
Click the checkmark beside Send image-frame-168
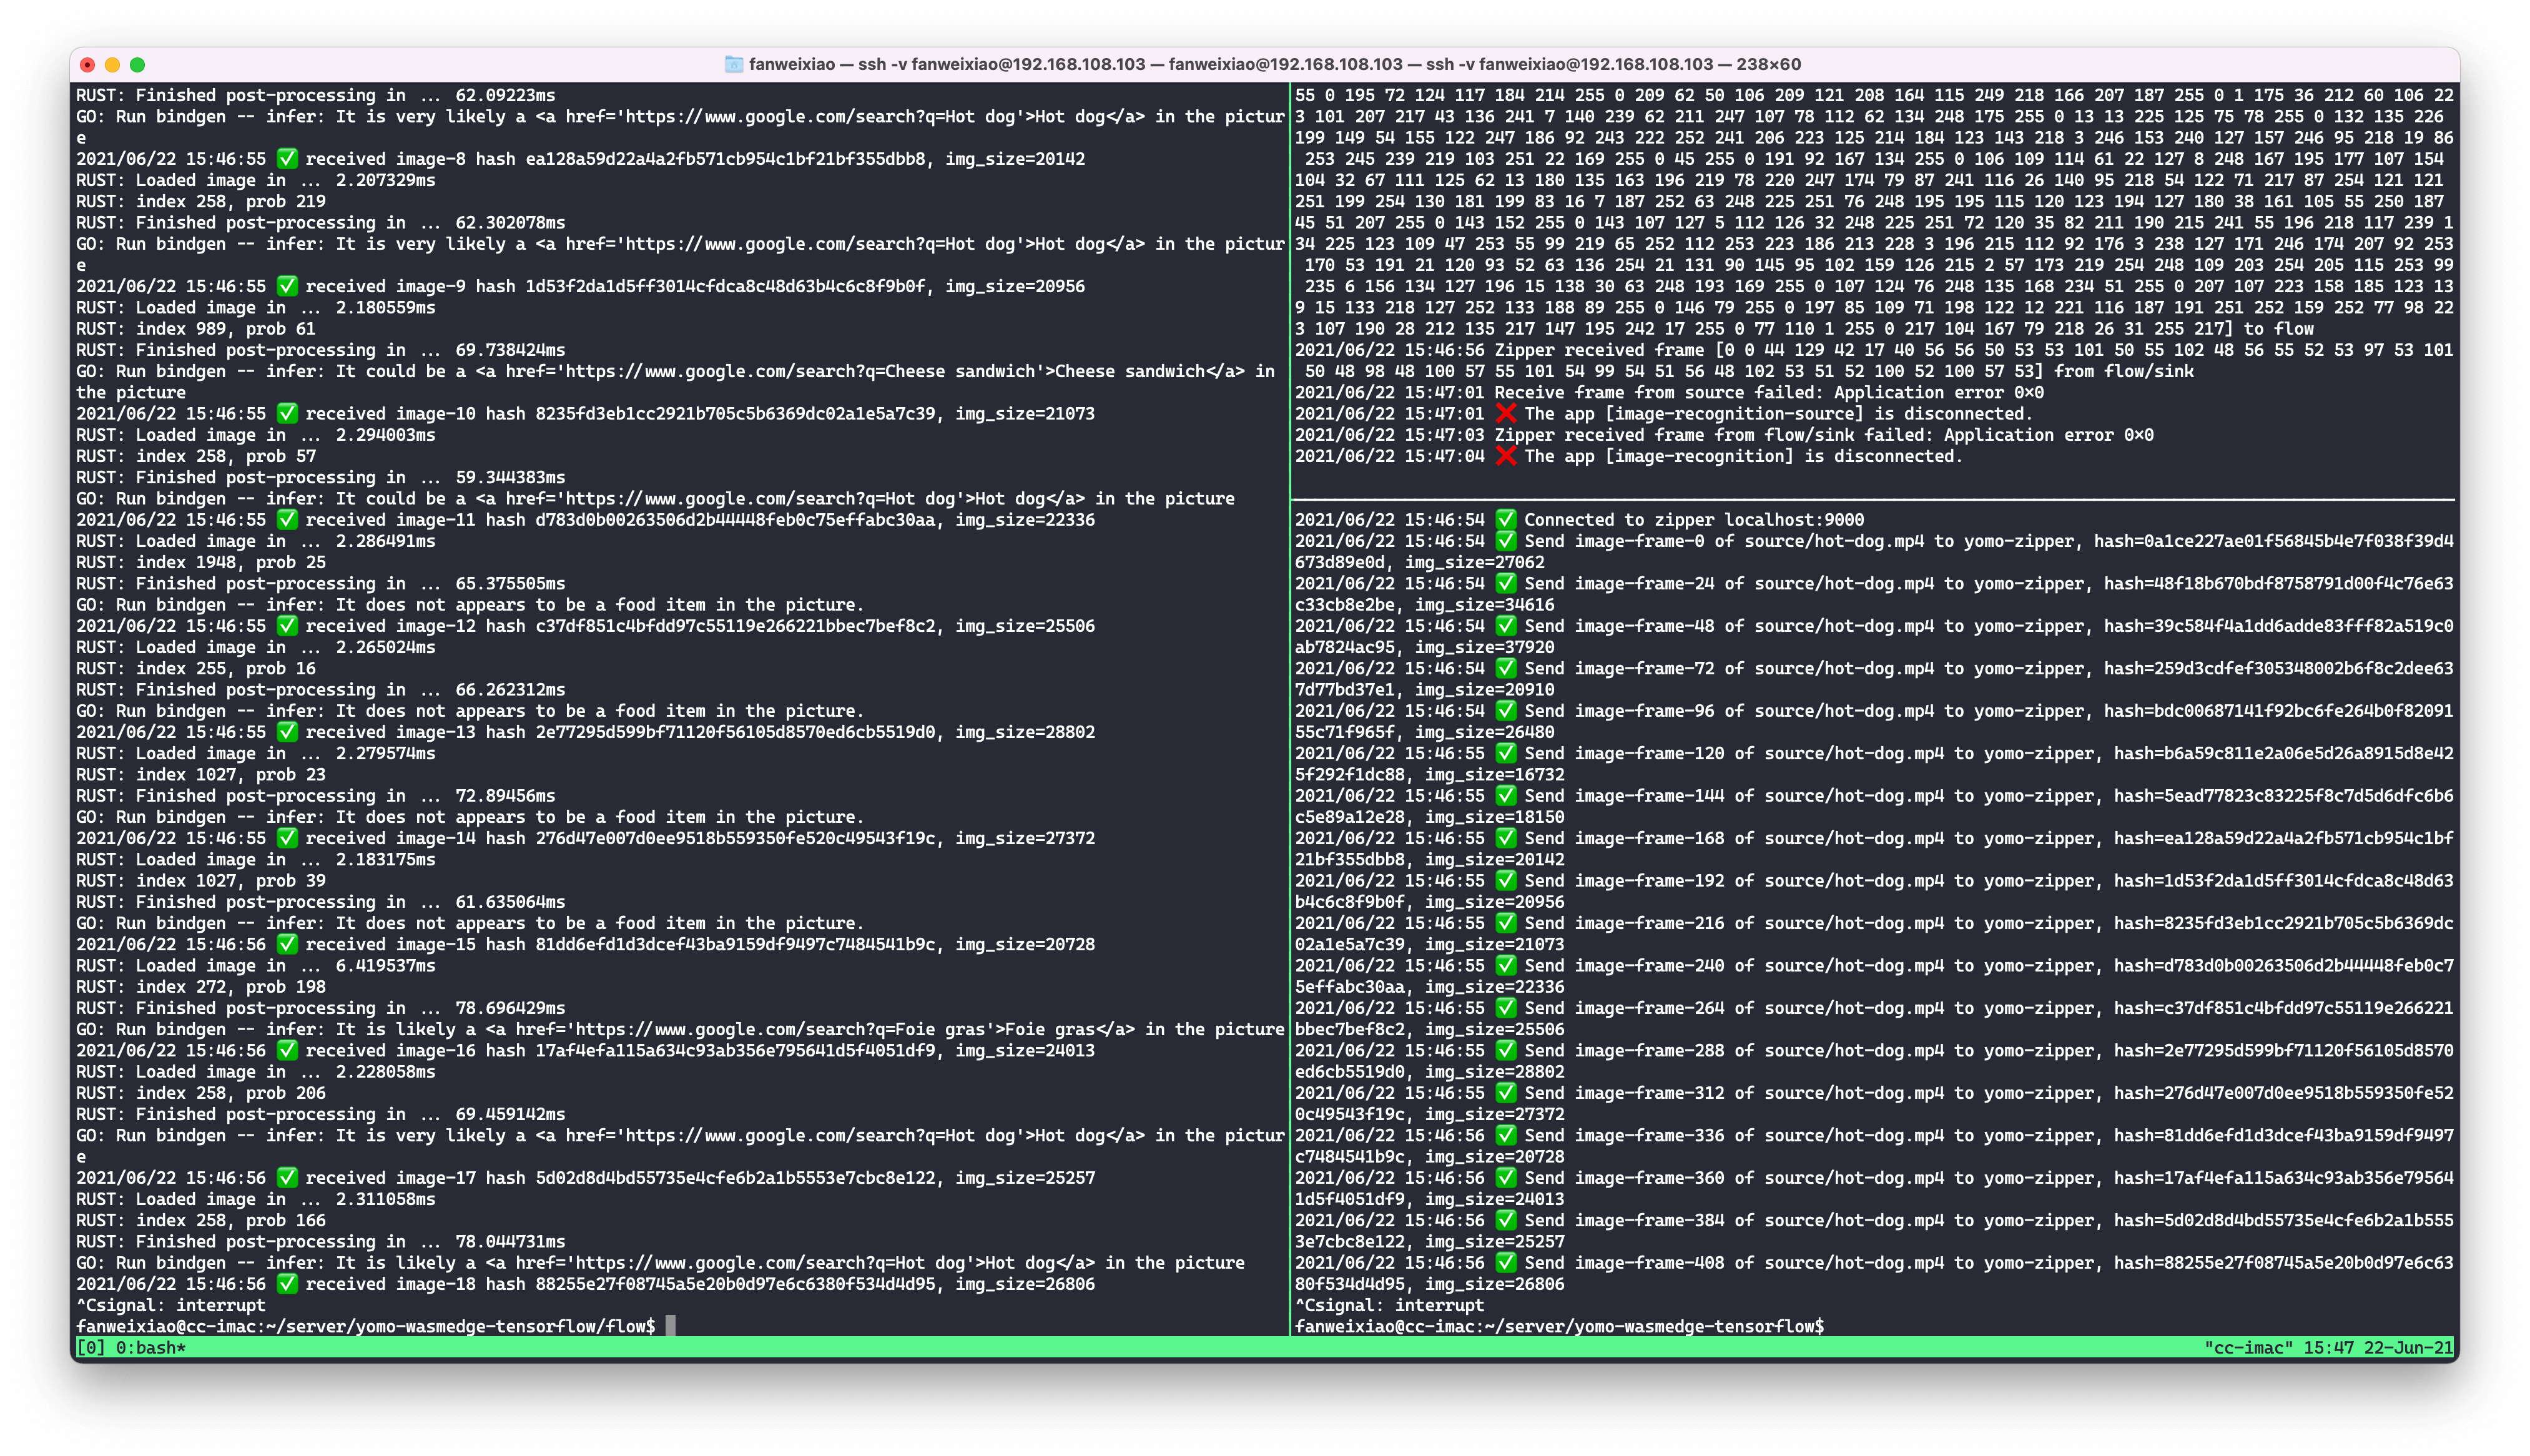pos(1506,837)
